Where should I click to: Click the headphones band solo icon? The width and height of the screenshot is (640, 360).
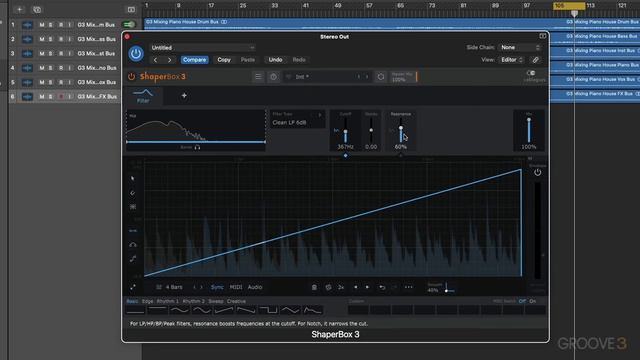coord(198,147)
